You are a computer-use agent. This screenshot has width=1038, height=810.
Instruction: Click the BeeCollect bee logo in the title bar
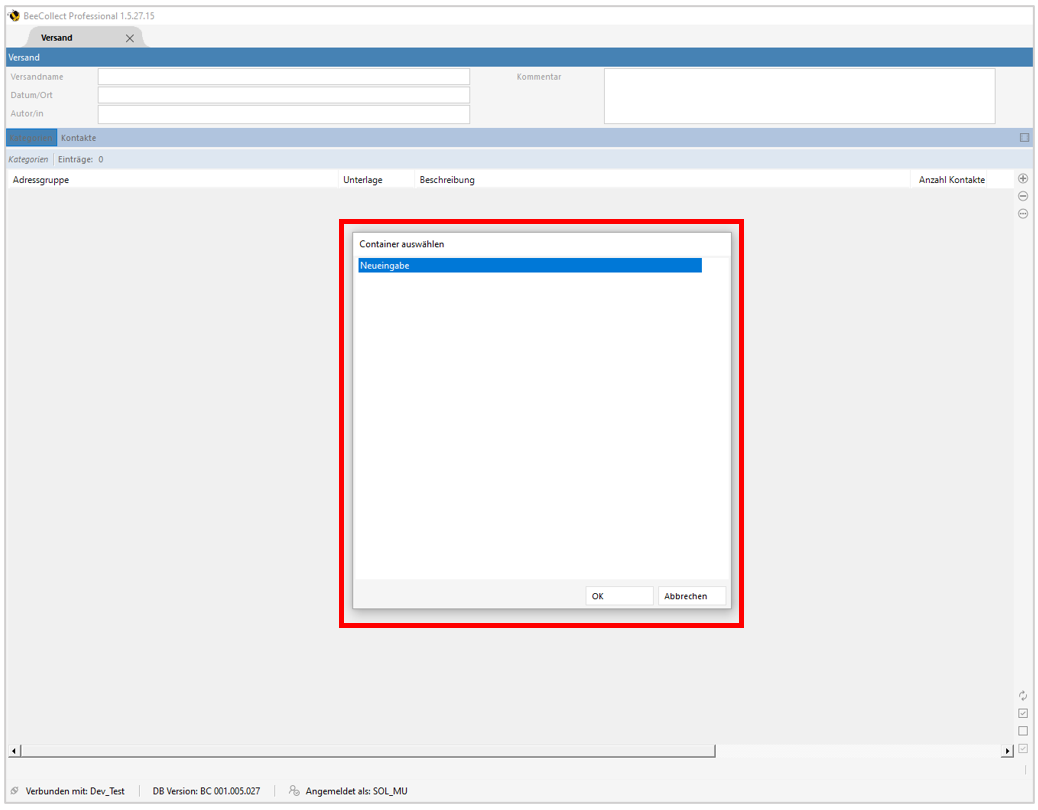tap(13, 15)
